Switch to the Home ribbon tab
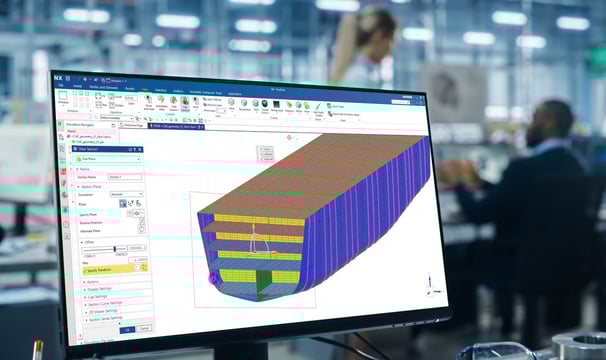Screen dimensions: 606x360 (x=77, y=86)
